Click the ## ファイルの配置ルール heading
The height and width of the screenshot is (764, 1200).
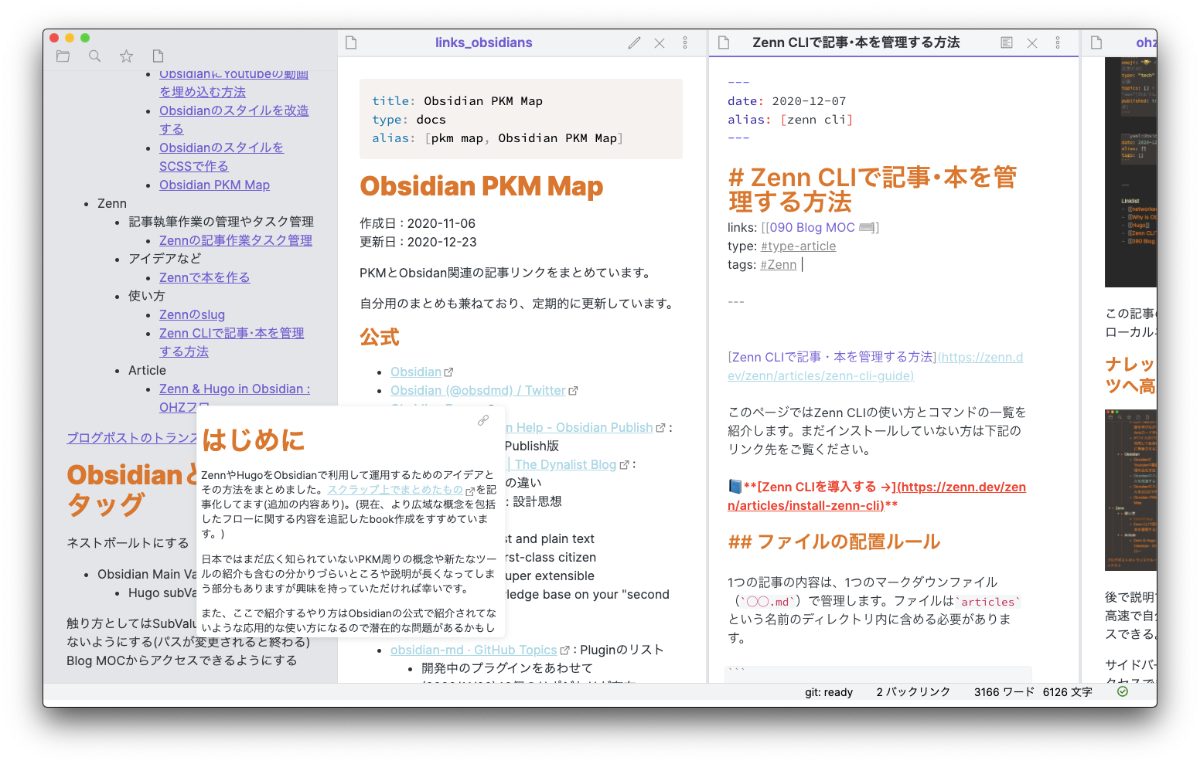pyautogui.click(x=834, y=542)
